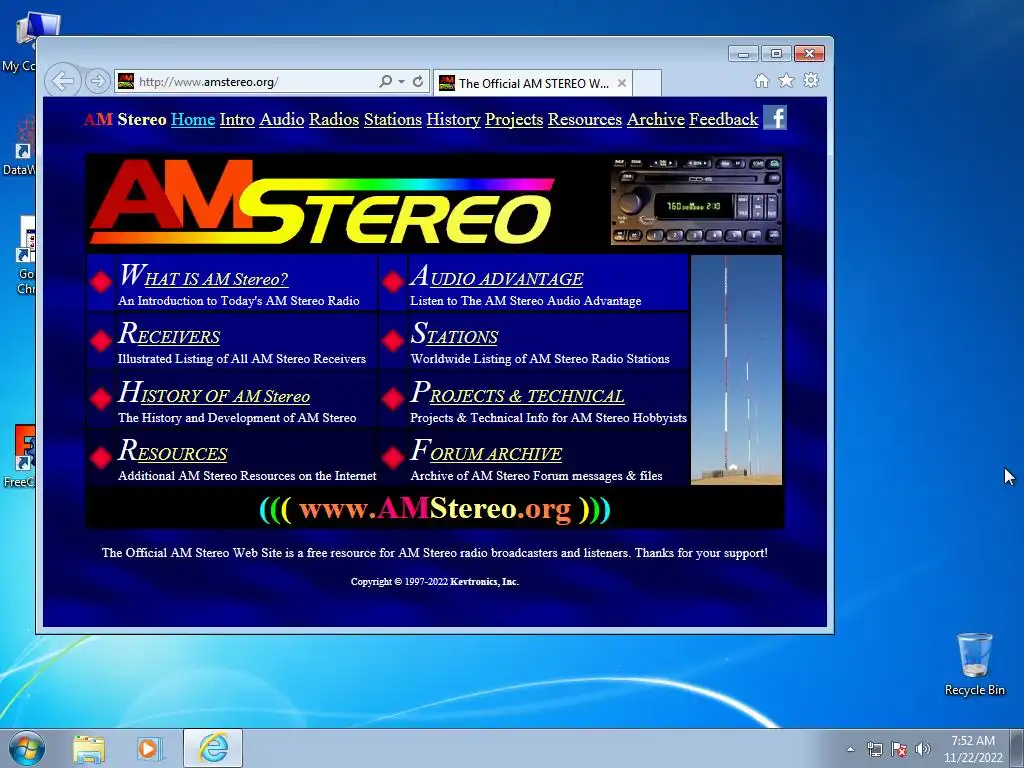This screenshot has width=1024, height=768.
Task: Click red diamond beside Resources heading
Action: tap(101, 457)
